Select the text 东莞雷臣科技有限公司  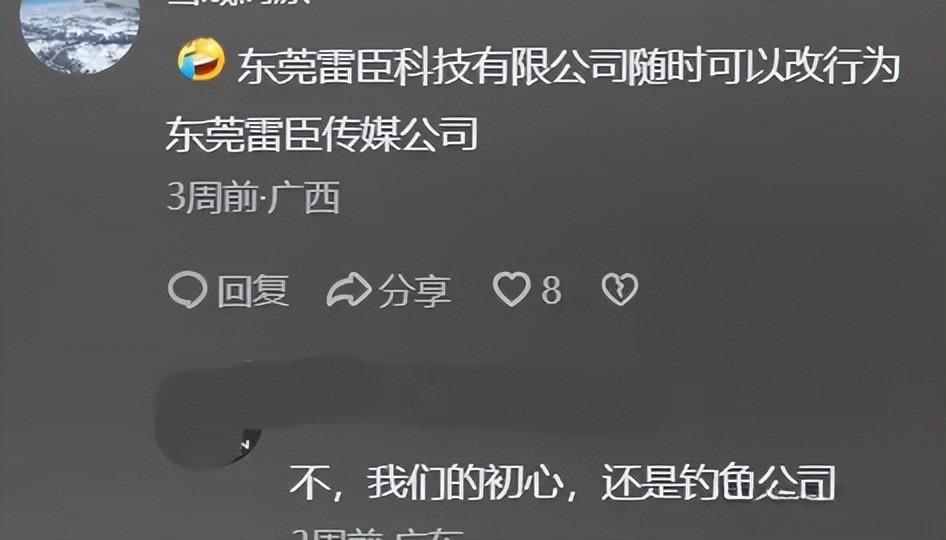[x=432, y=65]
